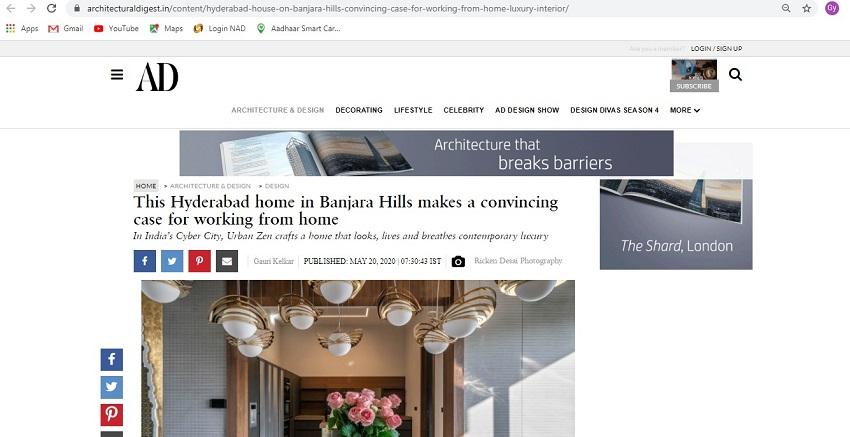The image size is (850, 437).
Task: Open the HOME breadcrumb link
Action: coord(146,186)
